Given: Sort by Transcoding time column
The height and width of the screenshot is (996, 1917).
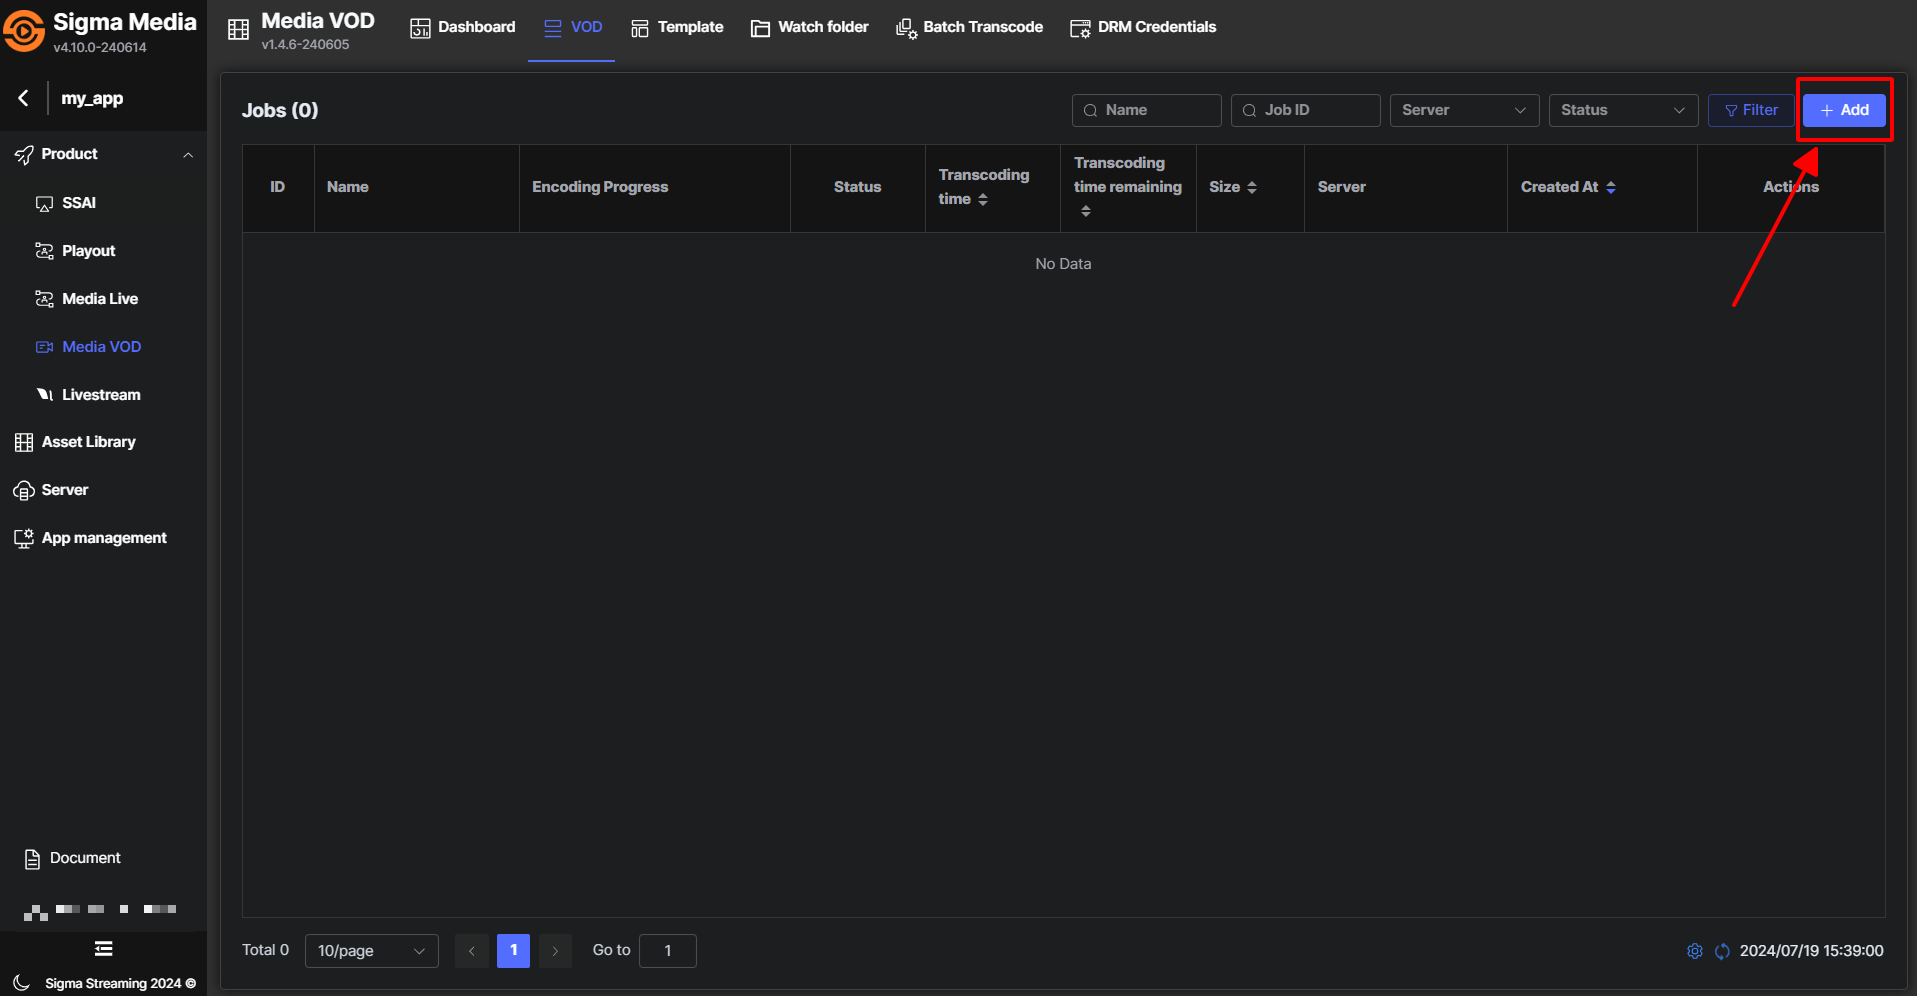Looking at the screenshot, I should pyautogui.click(x=983, y=200).
